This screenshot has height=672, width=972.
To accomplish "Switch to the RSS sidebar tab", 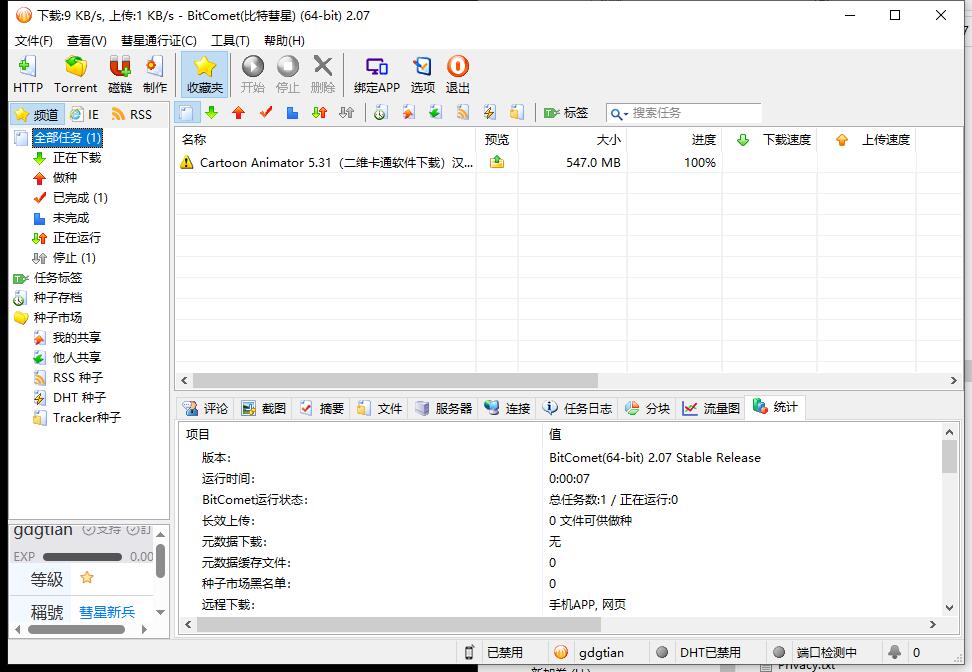I will point(131,115).
